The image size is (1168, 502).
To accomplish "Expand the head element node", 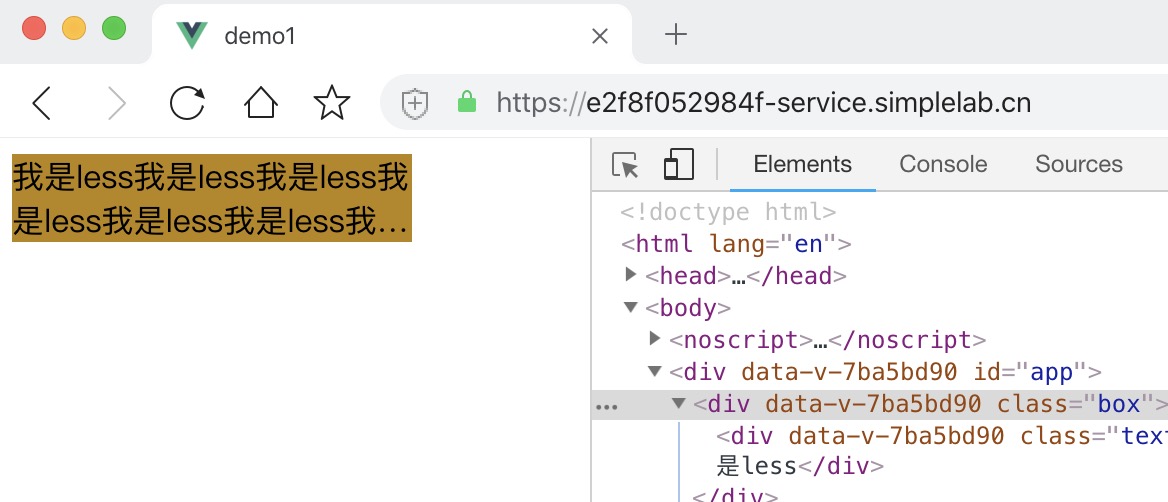I will coord(631,275).
